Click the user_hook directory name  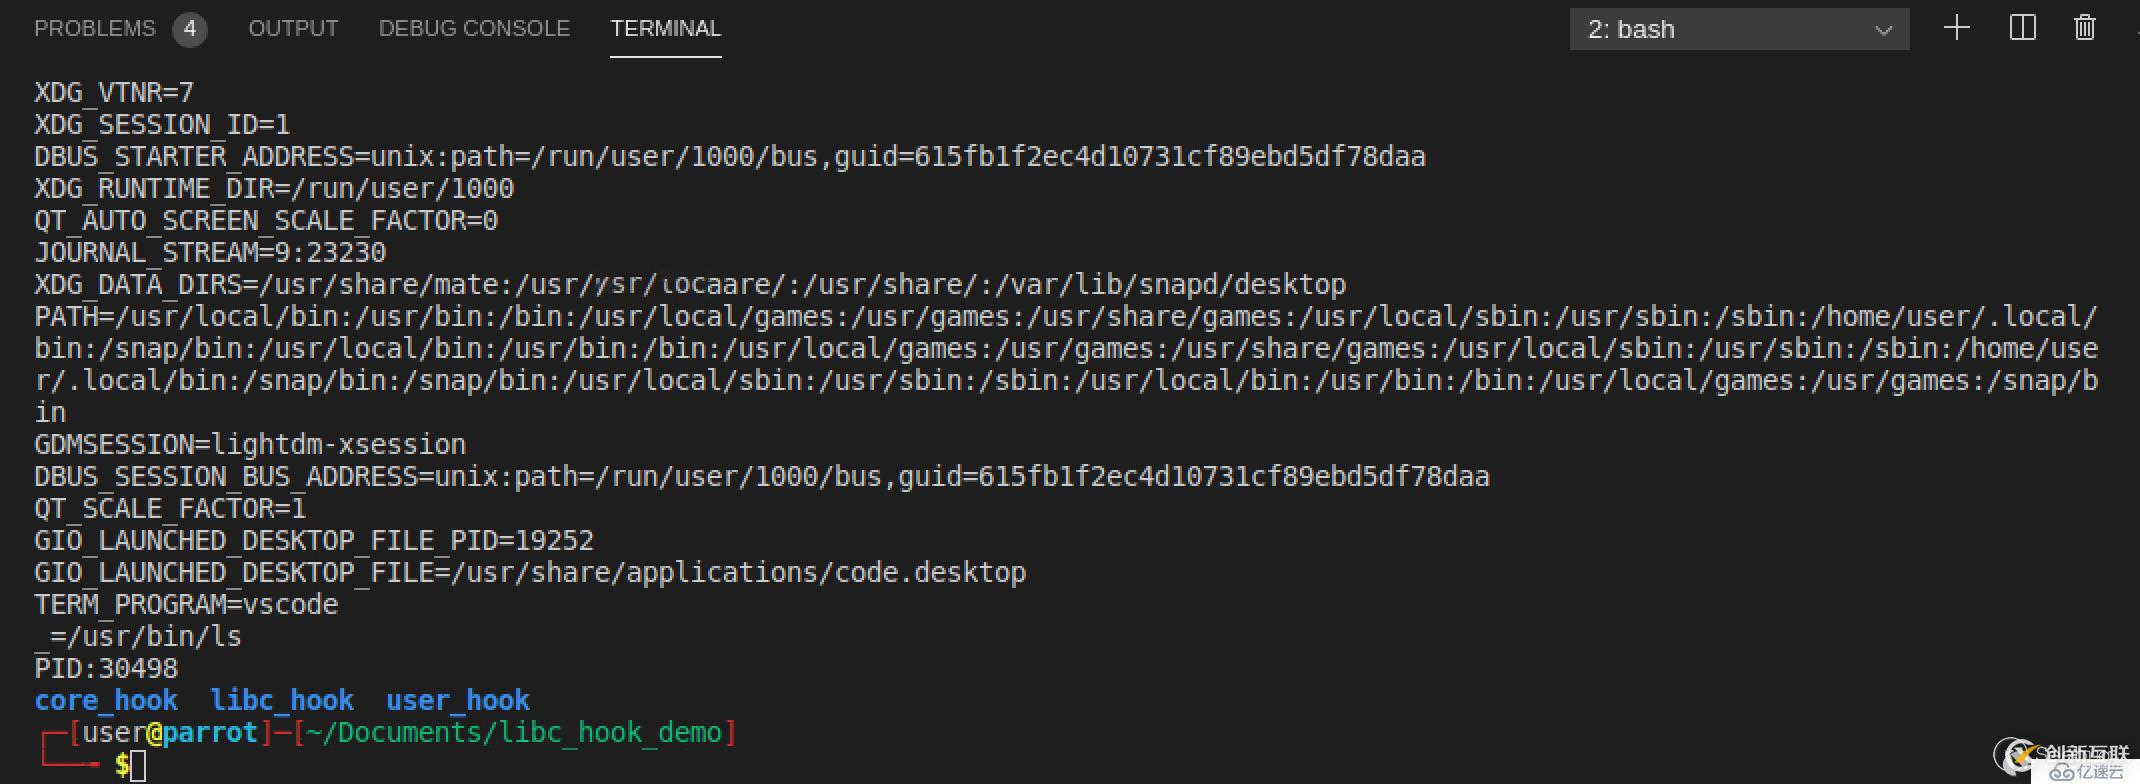458,700
